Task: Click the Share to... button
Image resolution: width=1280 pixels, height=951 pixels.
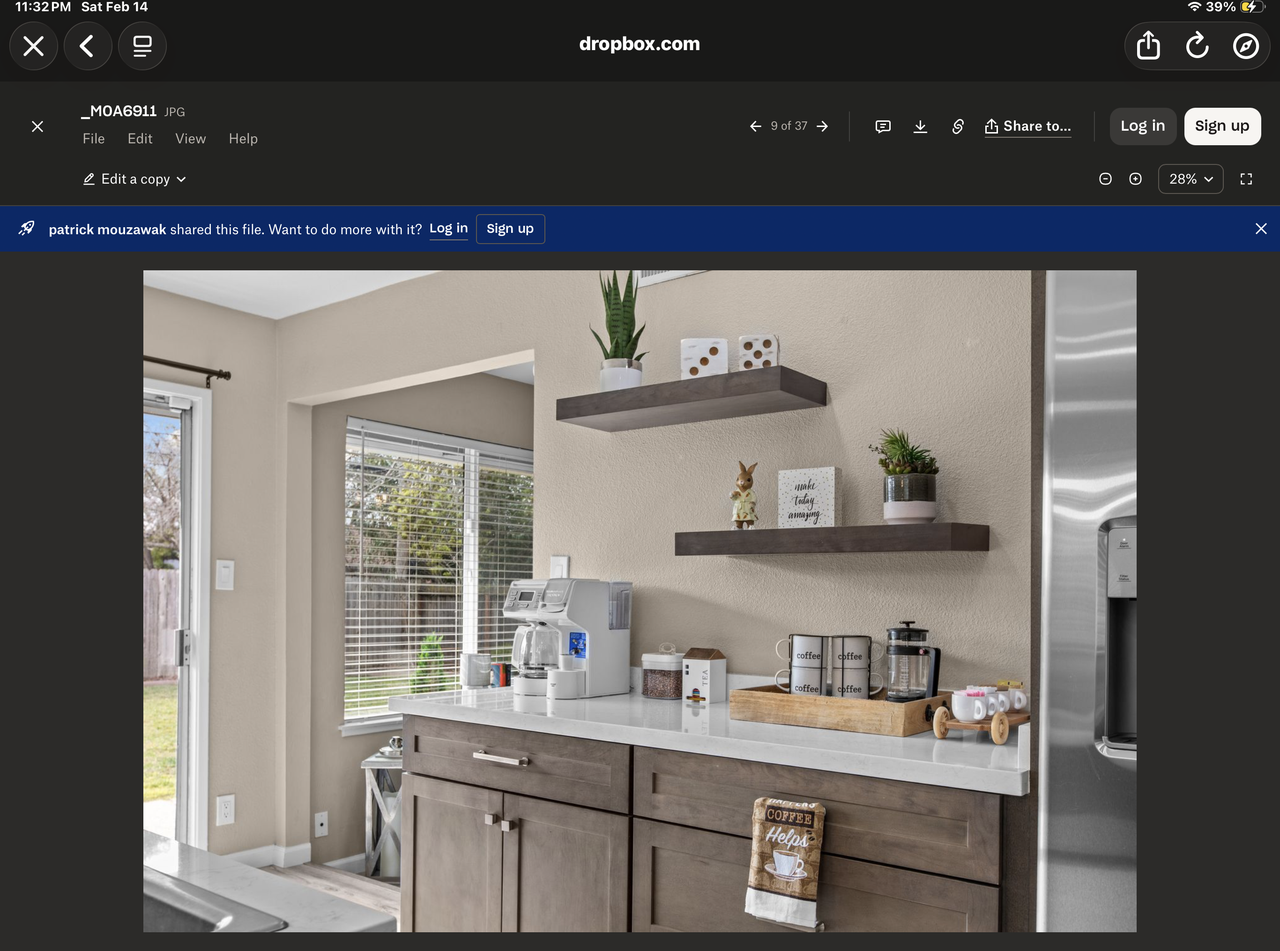Action: (1028, 126)
